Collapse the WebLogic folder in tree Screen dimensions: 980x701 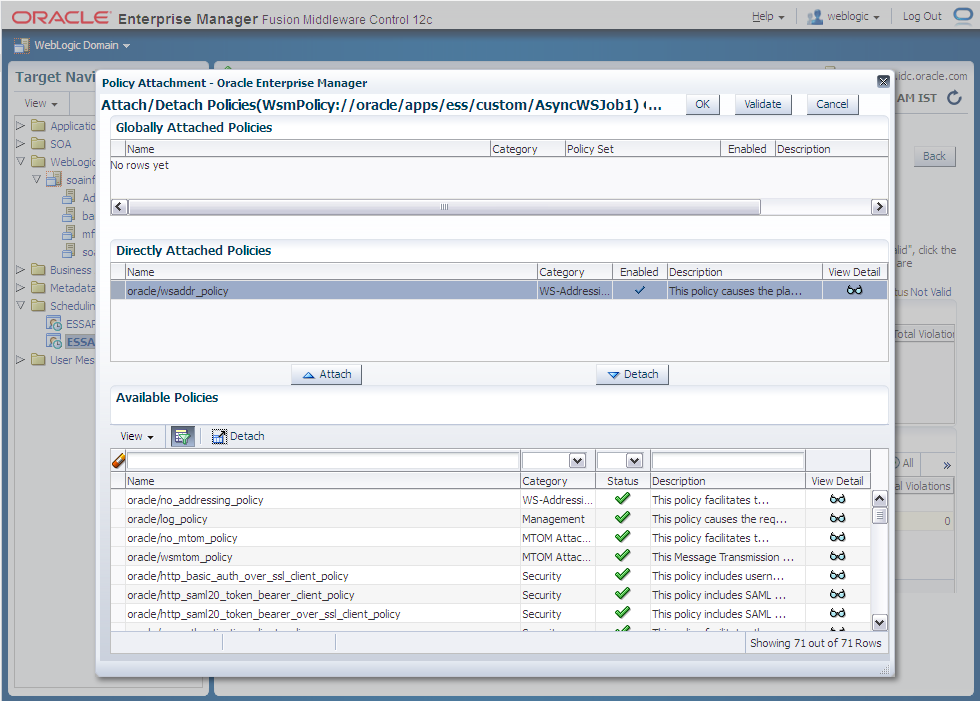point(21,161)
